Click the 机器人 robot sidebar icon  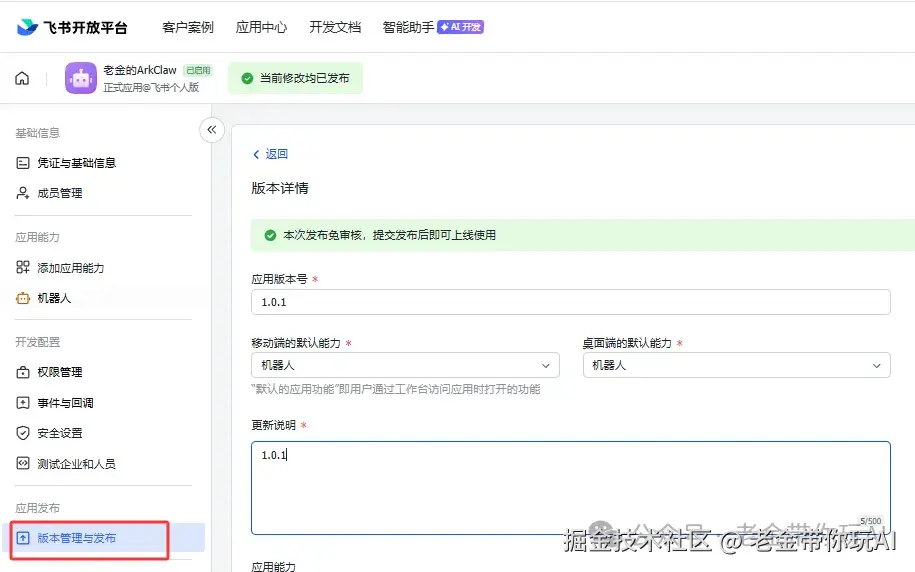pyautogui.click(x=23, y=298)
